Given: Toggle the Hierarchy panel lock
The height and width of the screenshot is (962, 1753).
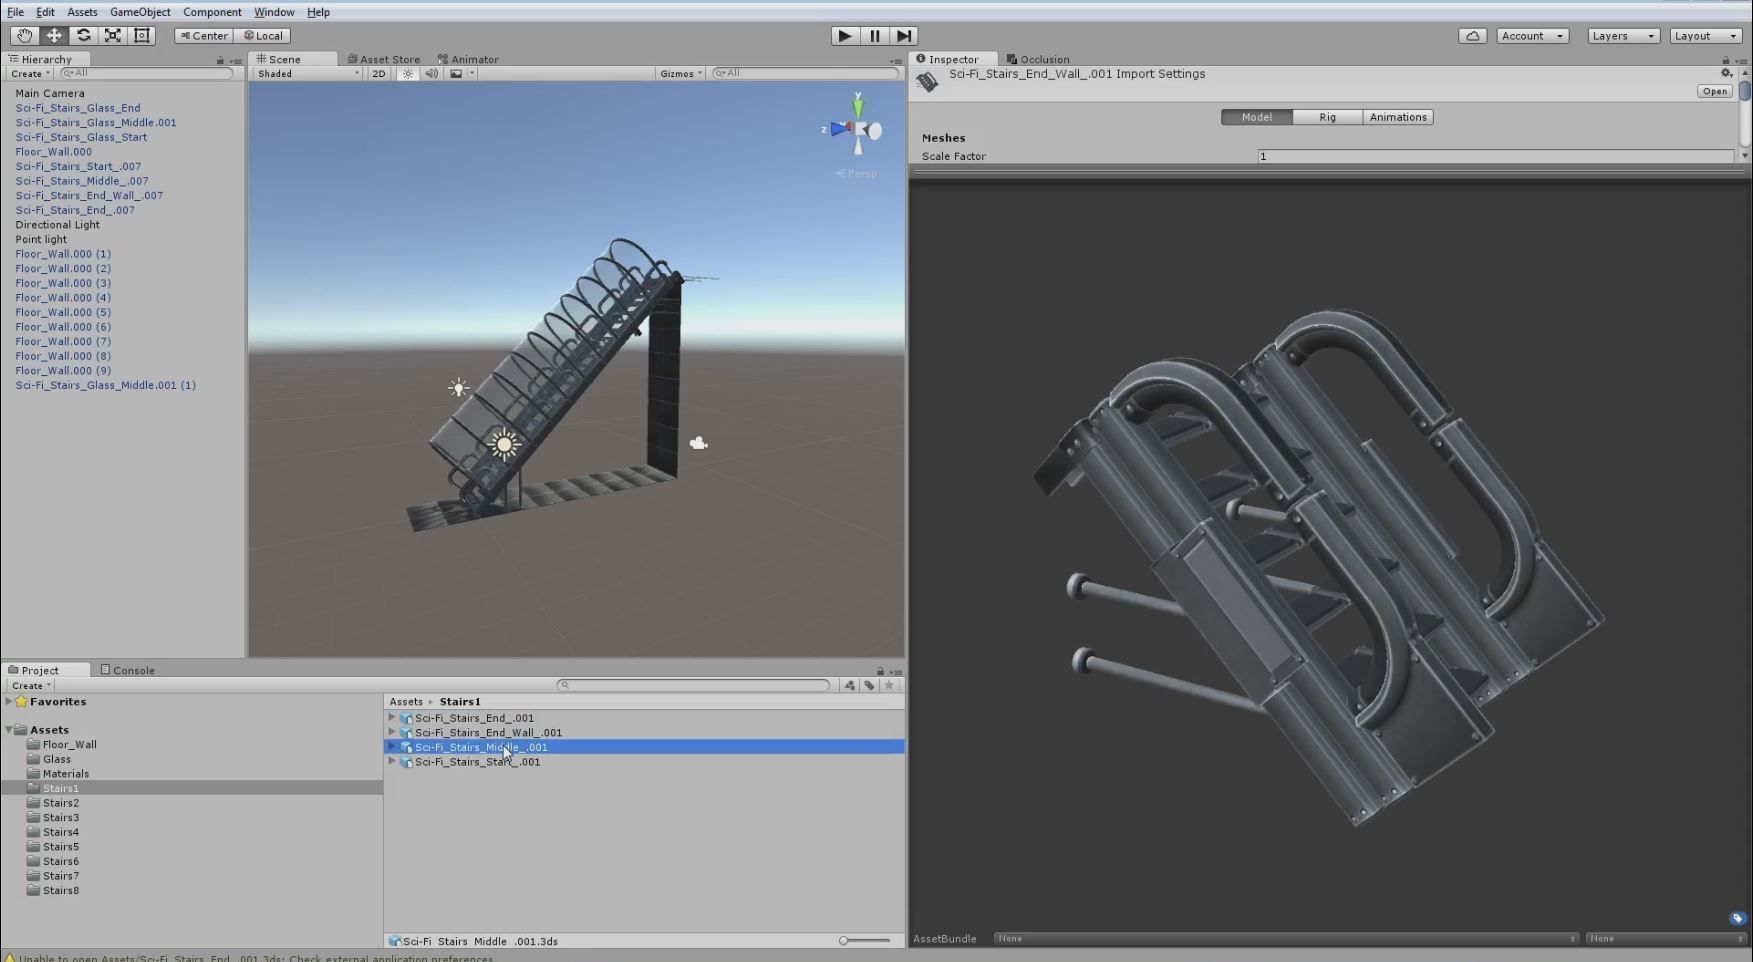Looking at the screenshot, I should pyautogui.click(x=220, y=60).
